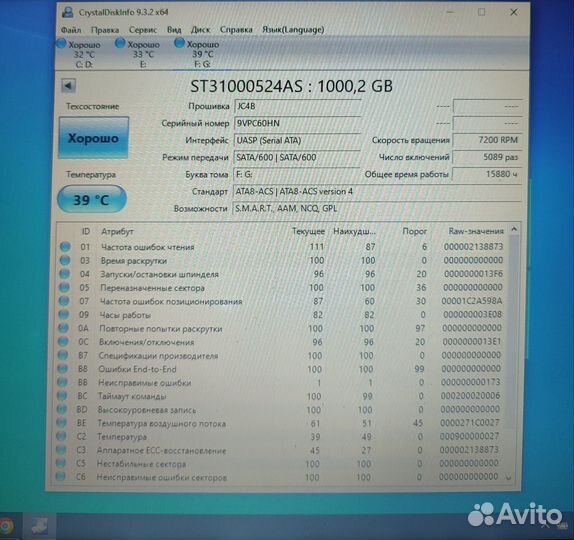Click status icon of Включения/отключения row
Image resolution: width=574 pixels, height=540 pixels.
coord(63,342)
